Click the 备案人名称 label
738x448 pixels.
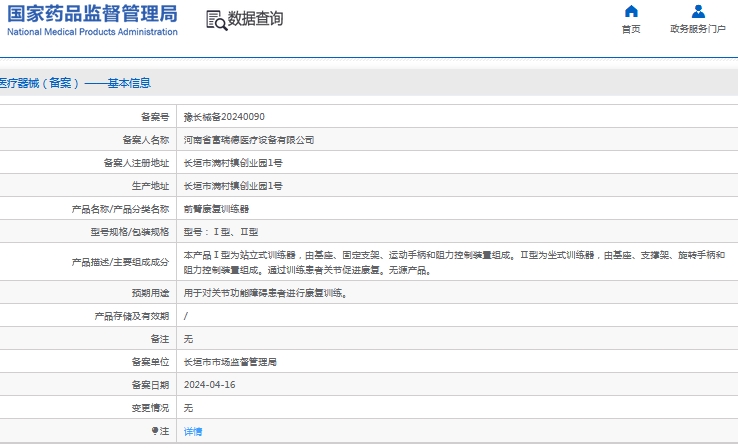pyautogui.click(x=145, y=140)
